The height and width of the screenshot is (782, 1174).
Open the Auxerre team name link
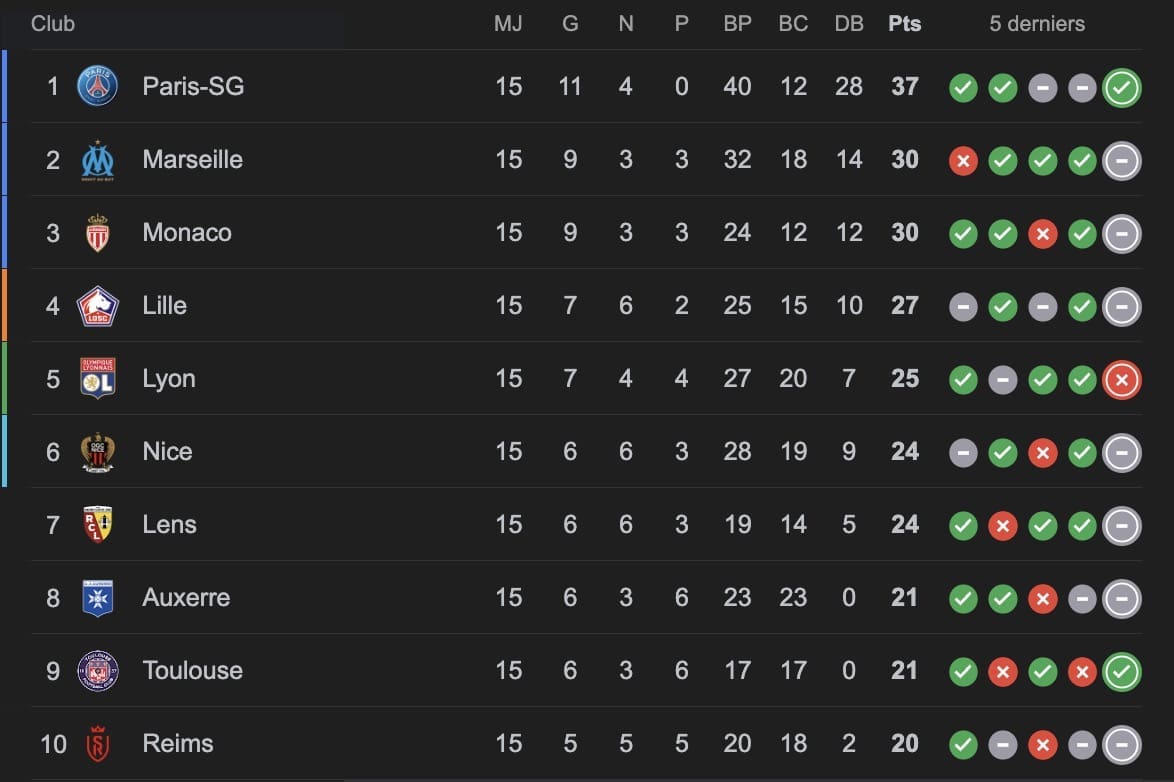(186, 598)
